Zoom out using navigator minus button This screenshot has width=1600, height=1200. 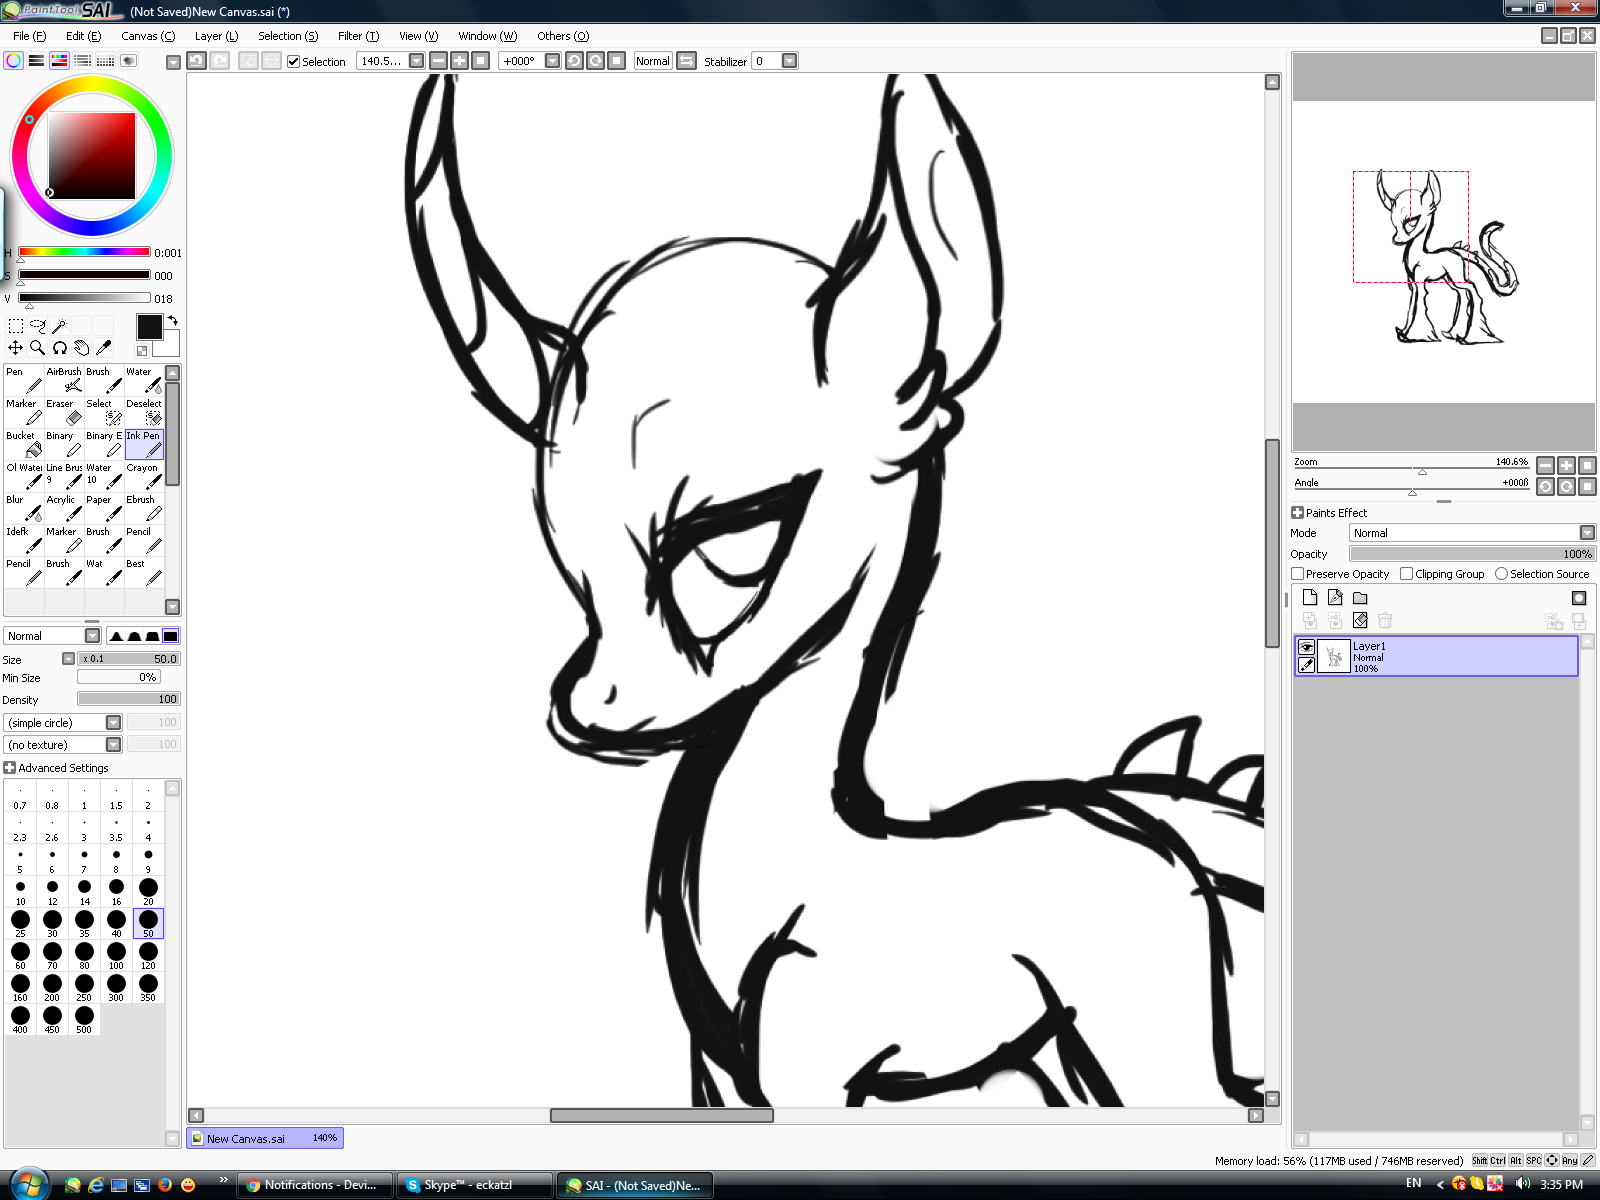tap(1546, 465)
